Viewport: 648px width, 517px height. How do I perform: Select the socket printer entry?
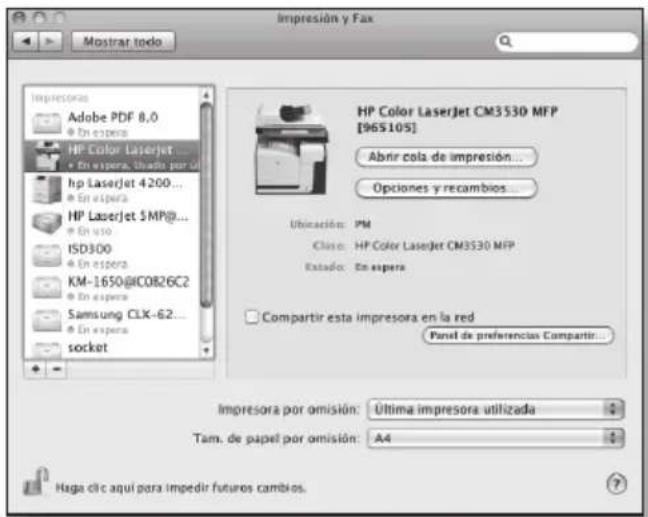(112, 349)
